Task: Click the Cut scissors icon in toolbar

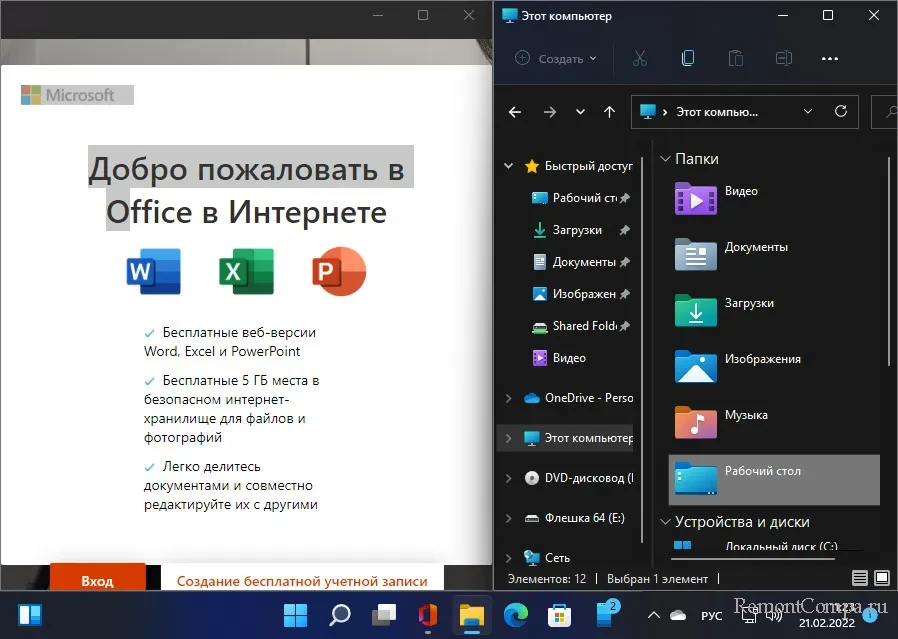Action: pos(640,58)
